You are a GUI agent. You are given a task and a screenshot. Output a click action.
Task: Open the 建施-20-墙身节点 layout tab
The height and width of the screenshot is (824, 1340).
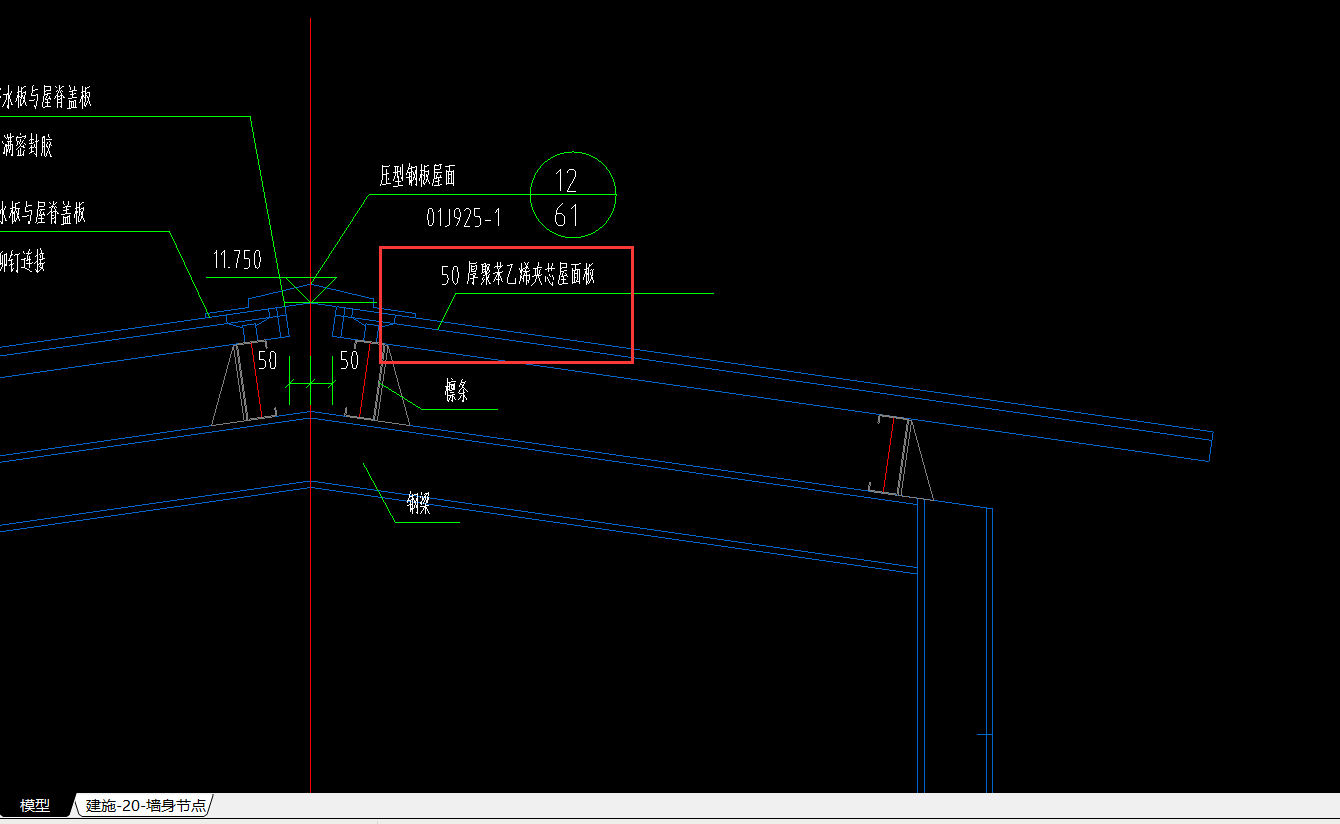[146, 805]
